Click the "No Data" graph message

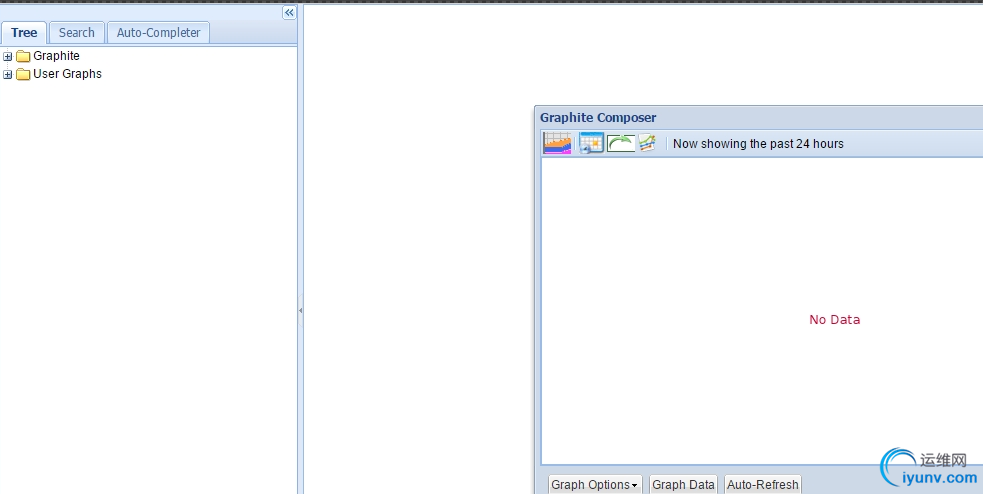[834, 320]
